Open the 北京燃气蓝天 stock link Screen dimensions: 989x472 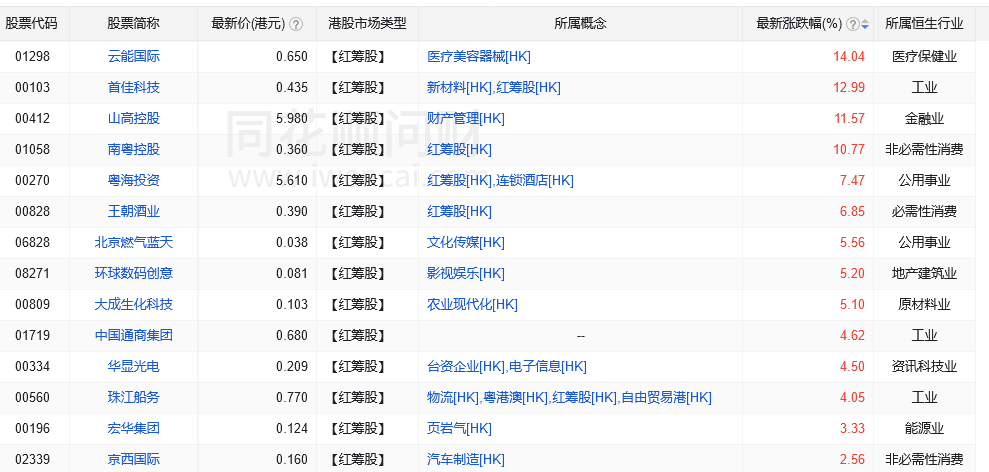[x=133, y=242]
